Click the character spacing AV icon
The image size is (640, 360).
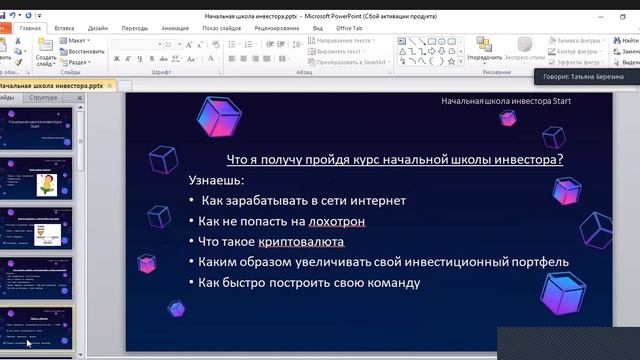[x=176, y=59]
